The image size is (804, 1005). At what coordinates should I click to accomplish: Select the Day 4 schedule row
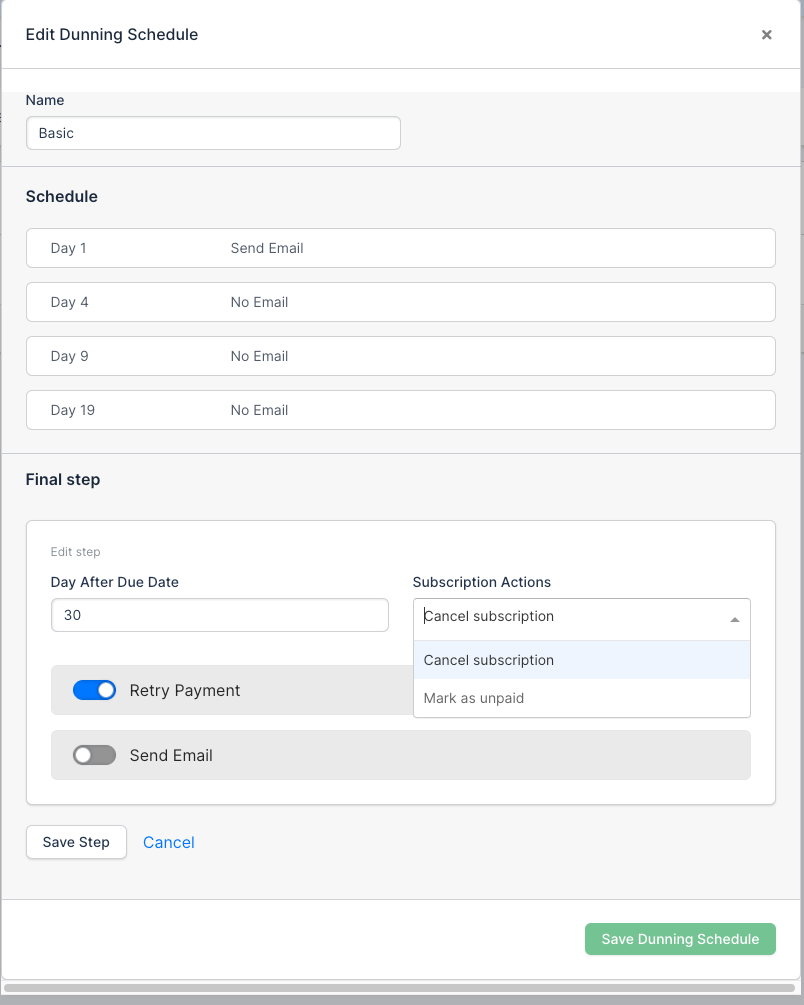click(x=400, y=302)
